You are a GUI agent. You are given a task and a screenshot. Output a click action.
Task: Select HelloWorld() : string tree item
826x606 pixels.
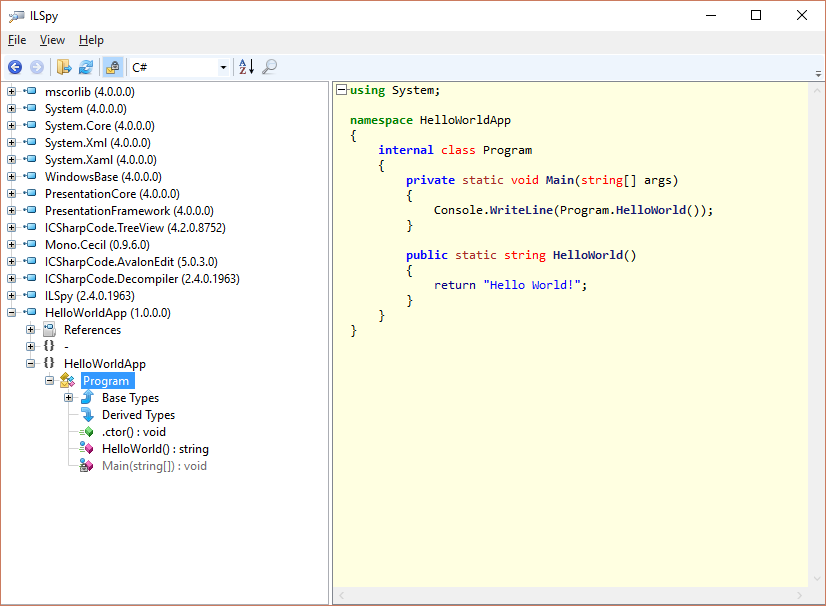[x=155, y=449]
